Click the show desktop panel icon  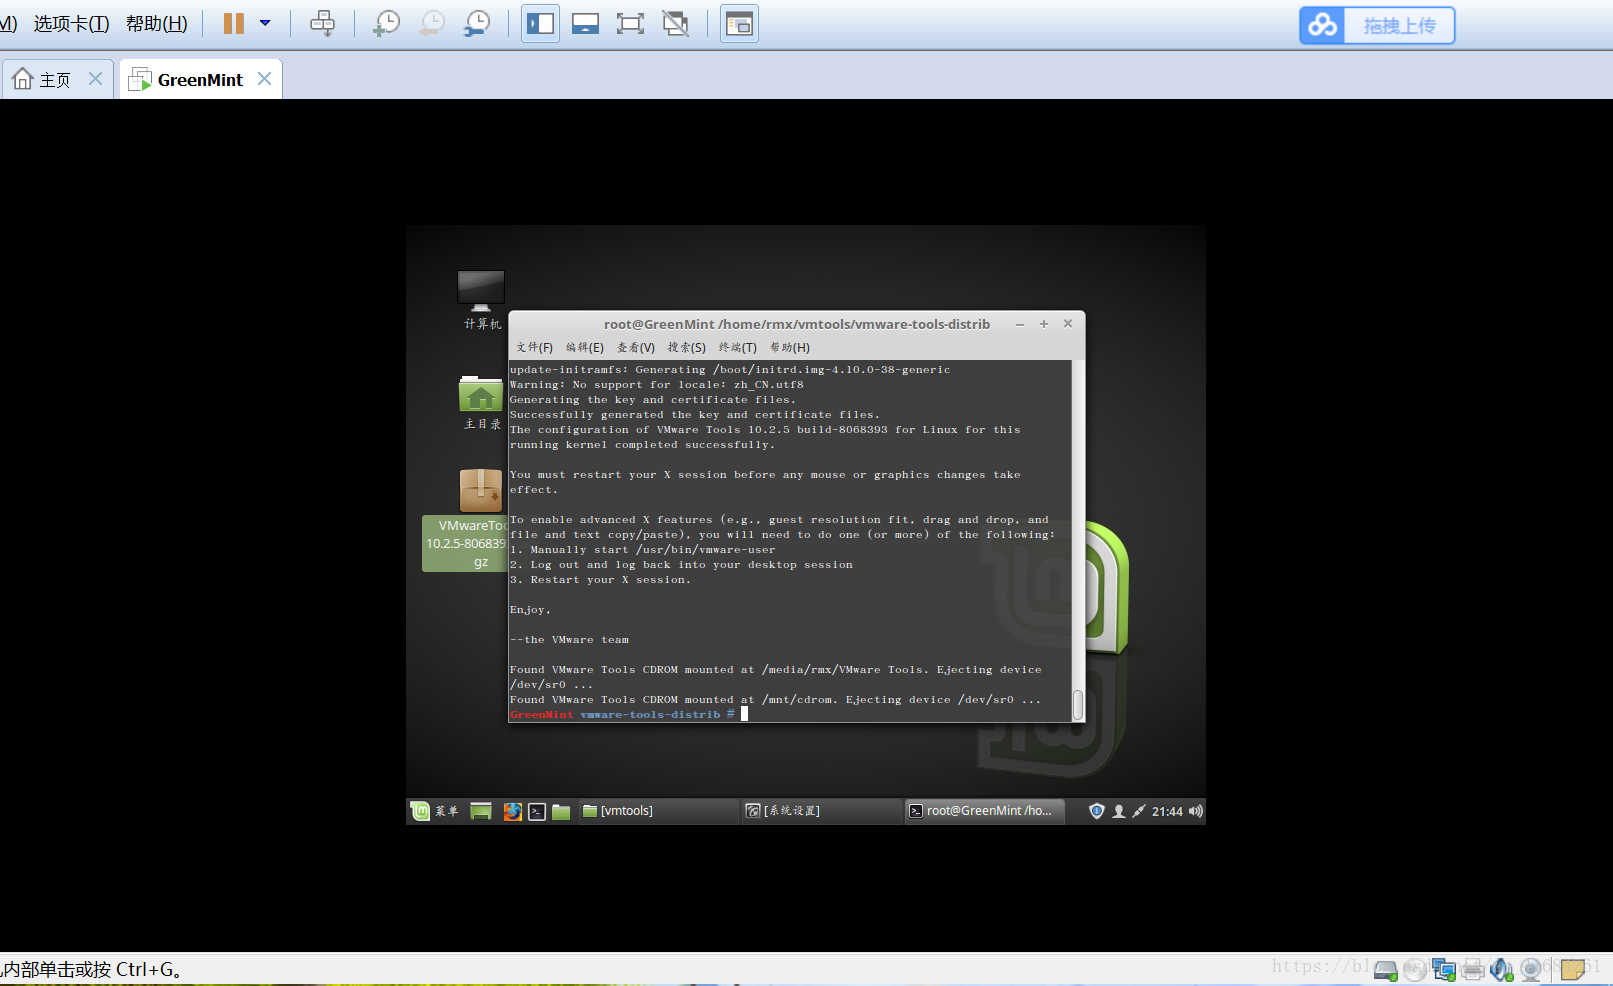point(481,811)
